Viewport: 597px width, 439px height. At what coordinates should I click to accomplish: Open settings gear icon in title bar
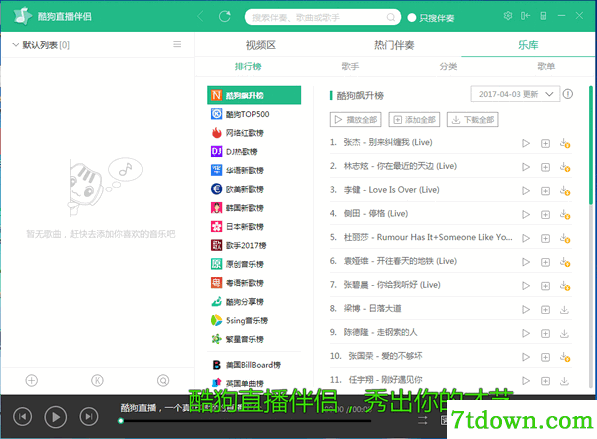pyautogui.click(x=508, y=16)
